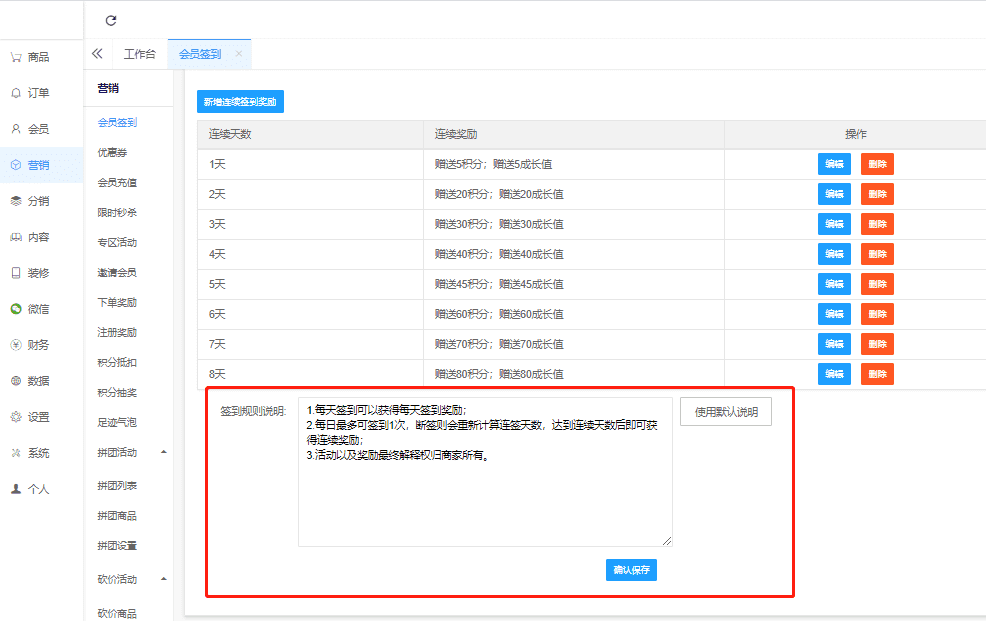Select 优惠券 in marketing menu
Image resolution: width=986 pixels, height=621 pixels.
coord(112,153)
